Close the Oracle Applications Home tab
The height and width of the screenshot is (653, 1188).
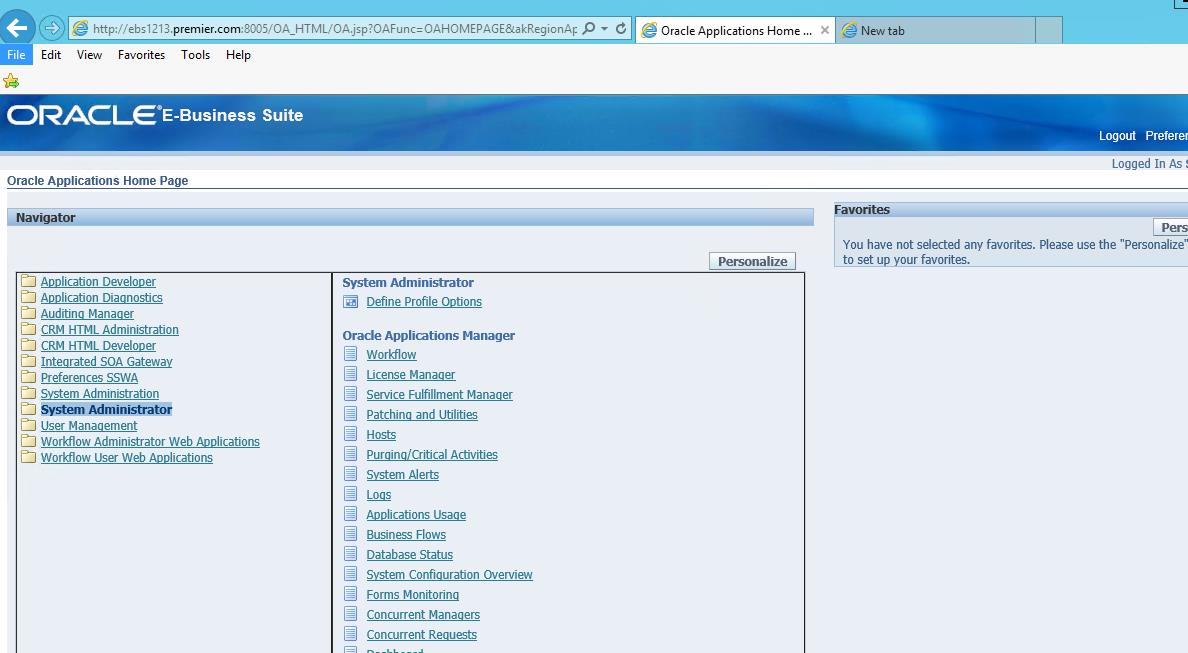click(x=825, y=30)
